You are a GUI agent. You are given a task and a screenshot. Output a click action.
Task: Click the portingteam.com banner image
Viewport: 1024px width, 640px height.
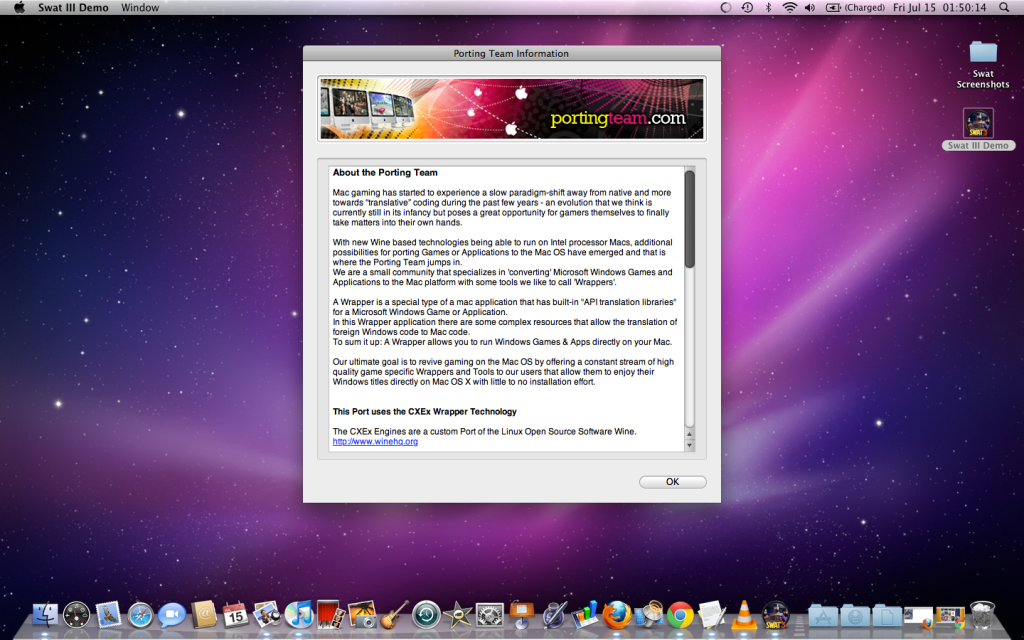[x=511, y=108]
